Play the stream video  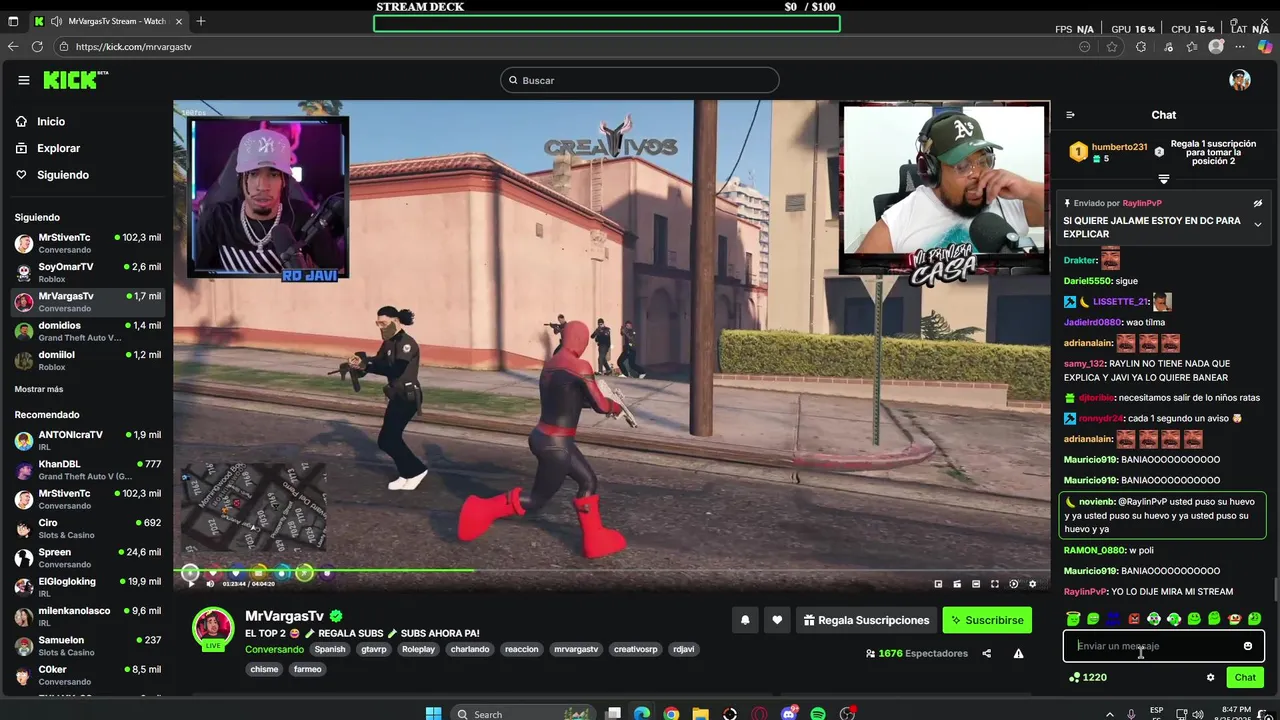[191, 584]
